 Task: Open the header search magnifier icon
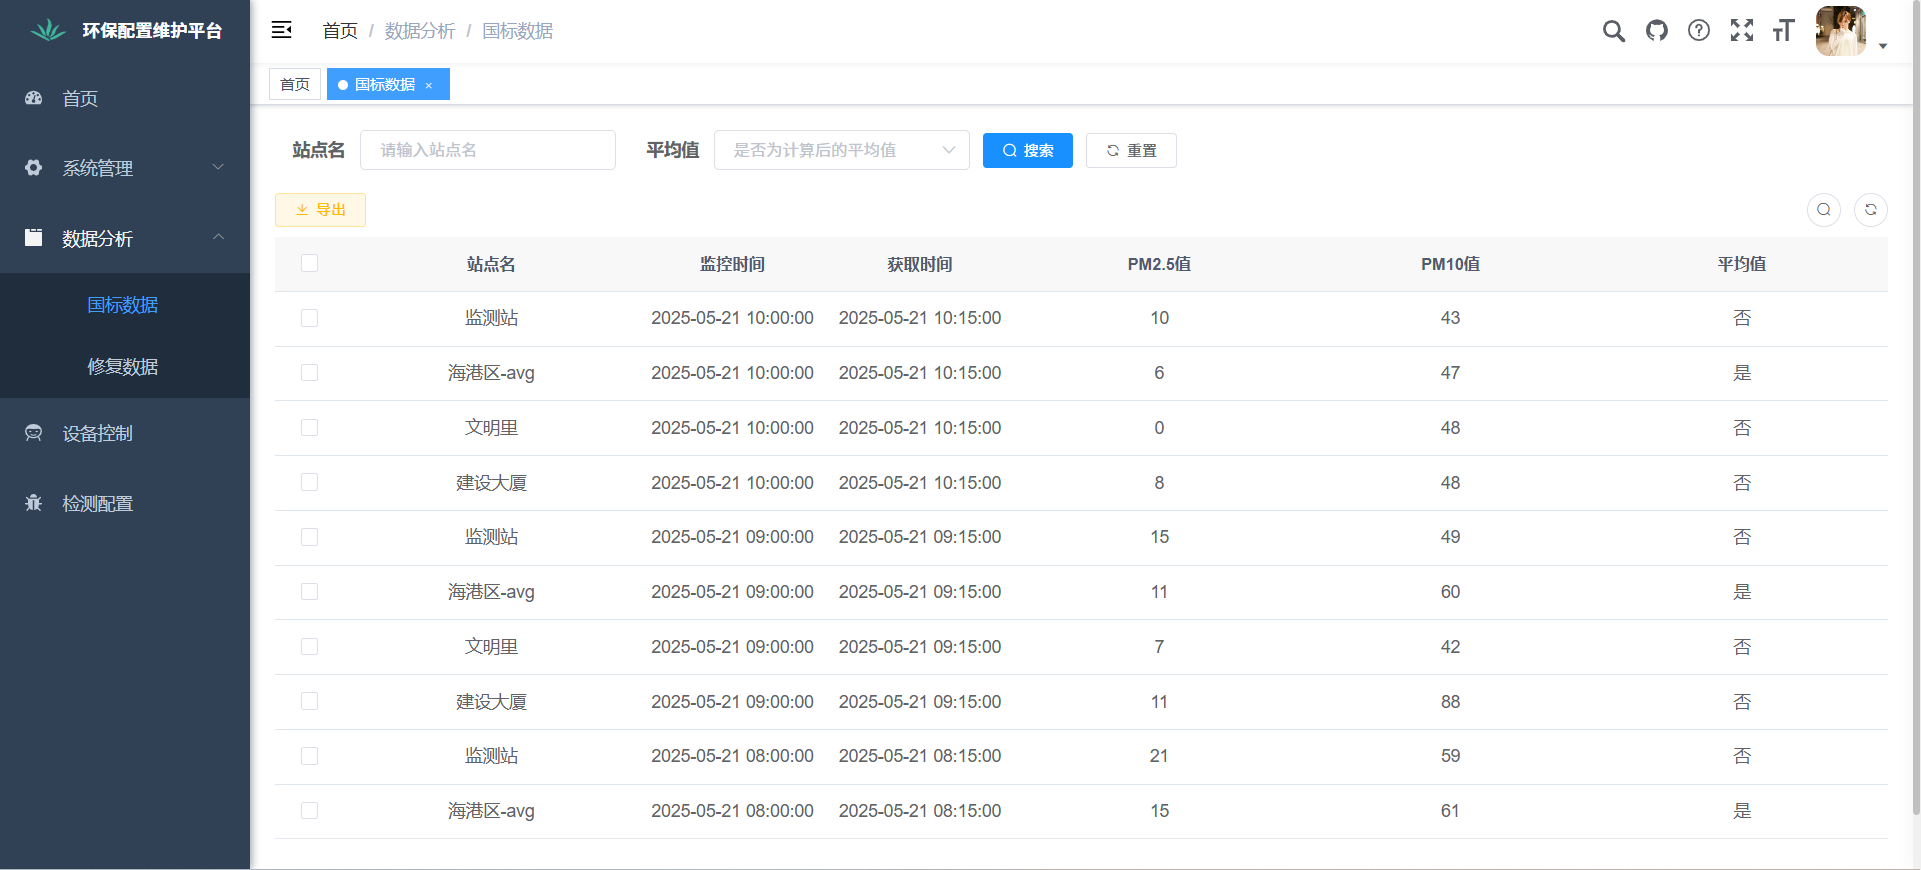[1613, 31]
